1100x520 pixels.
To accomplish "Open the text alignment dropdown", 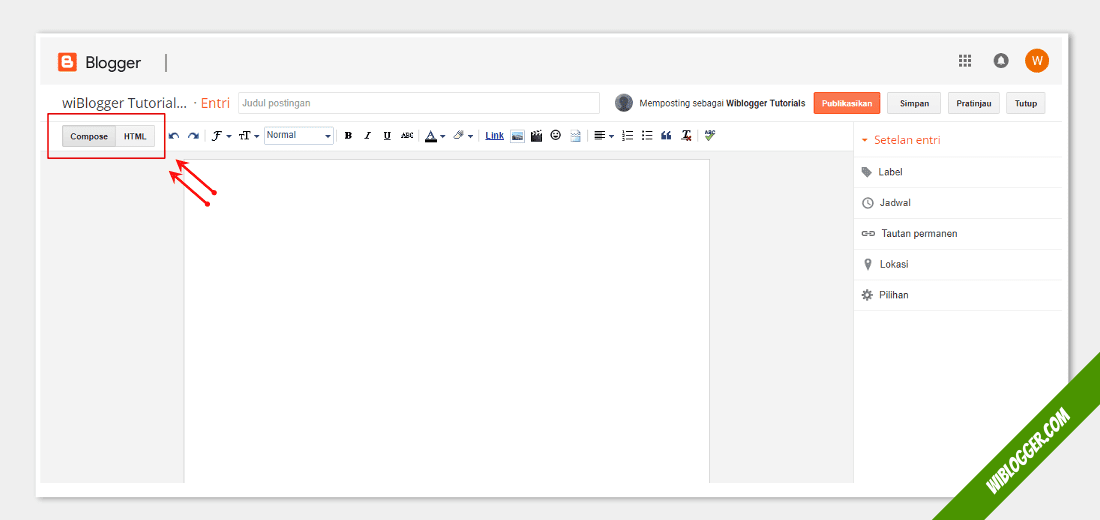I will tap(603, 135).
